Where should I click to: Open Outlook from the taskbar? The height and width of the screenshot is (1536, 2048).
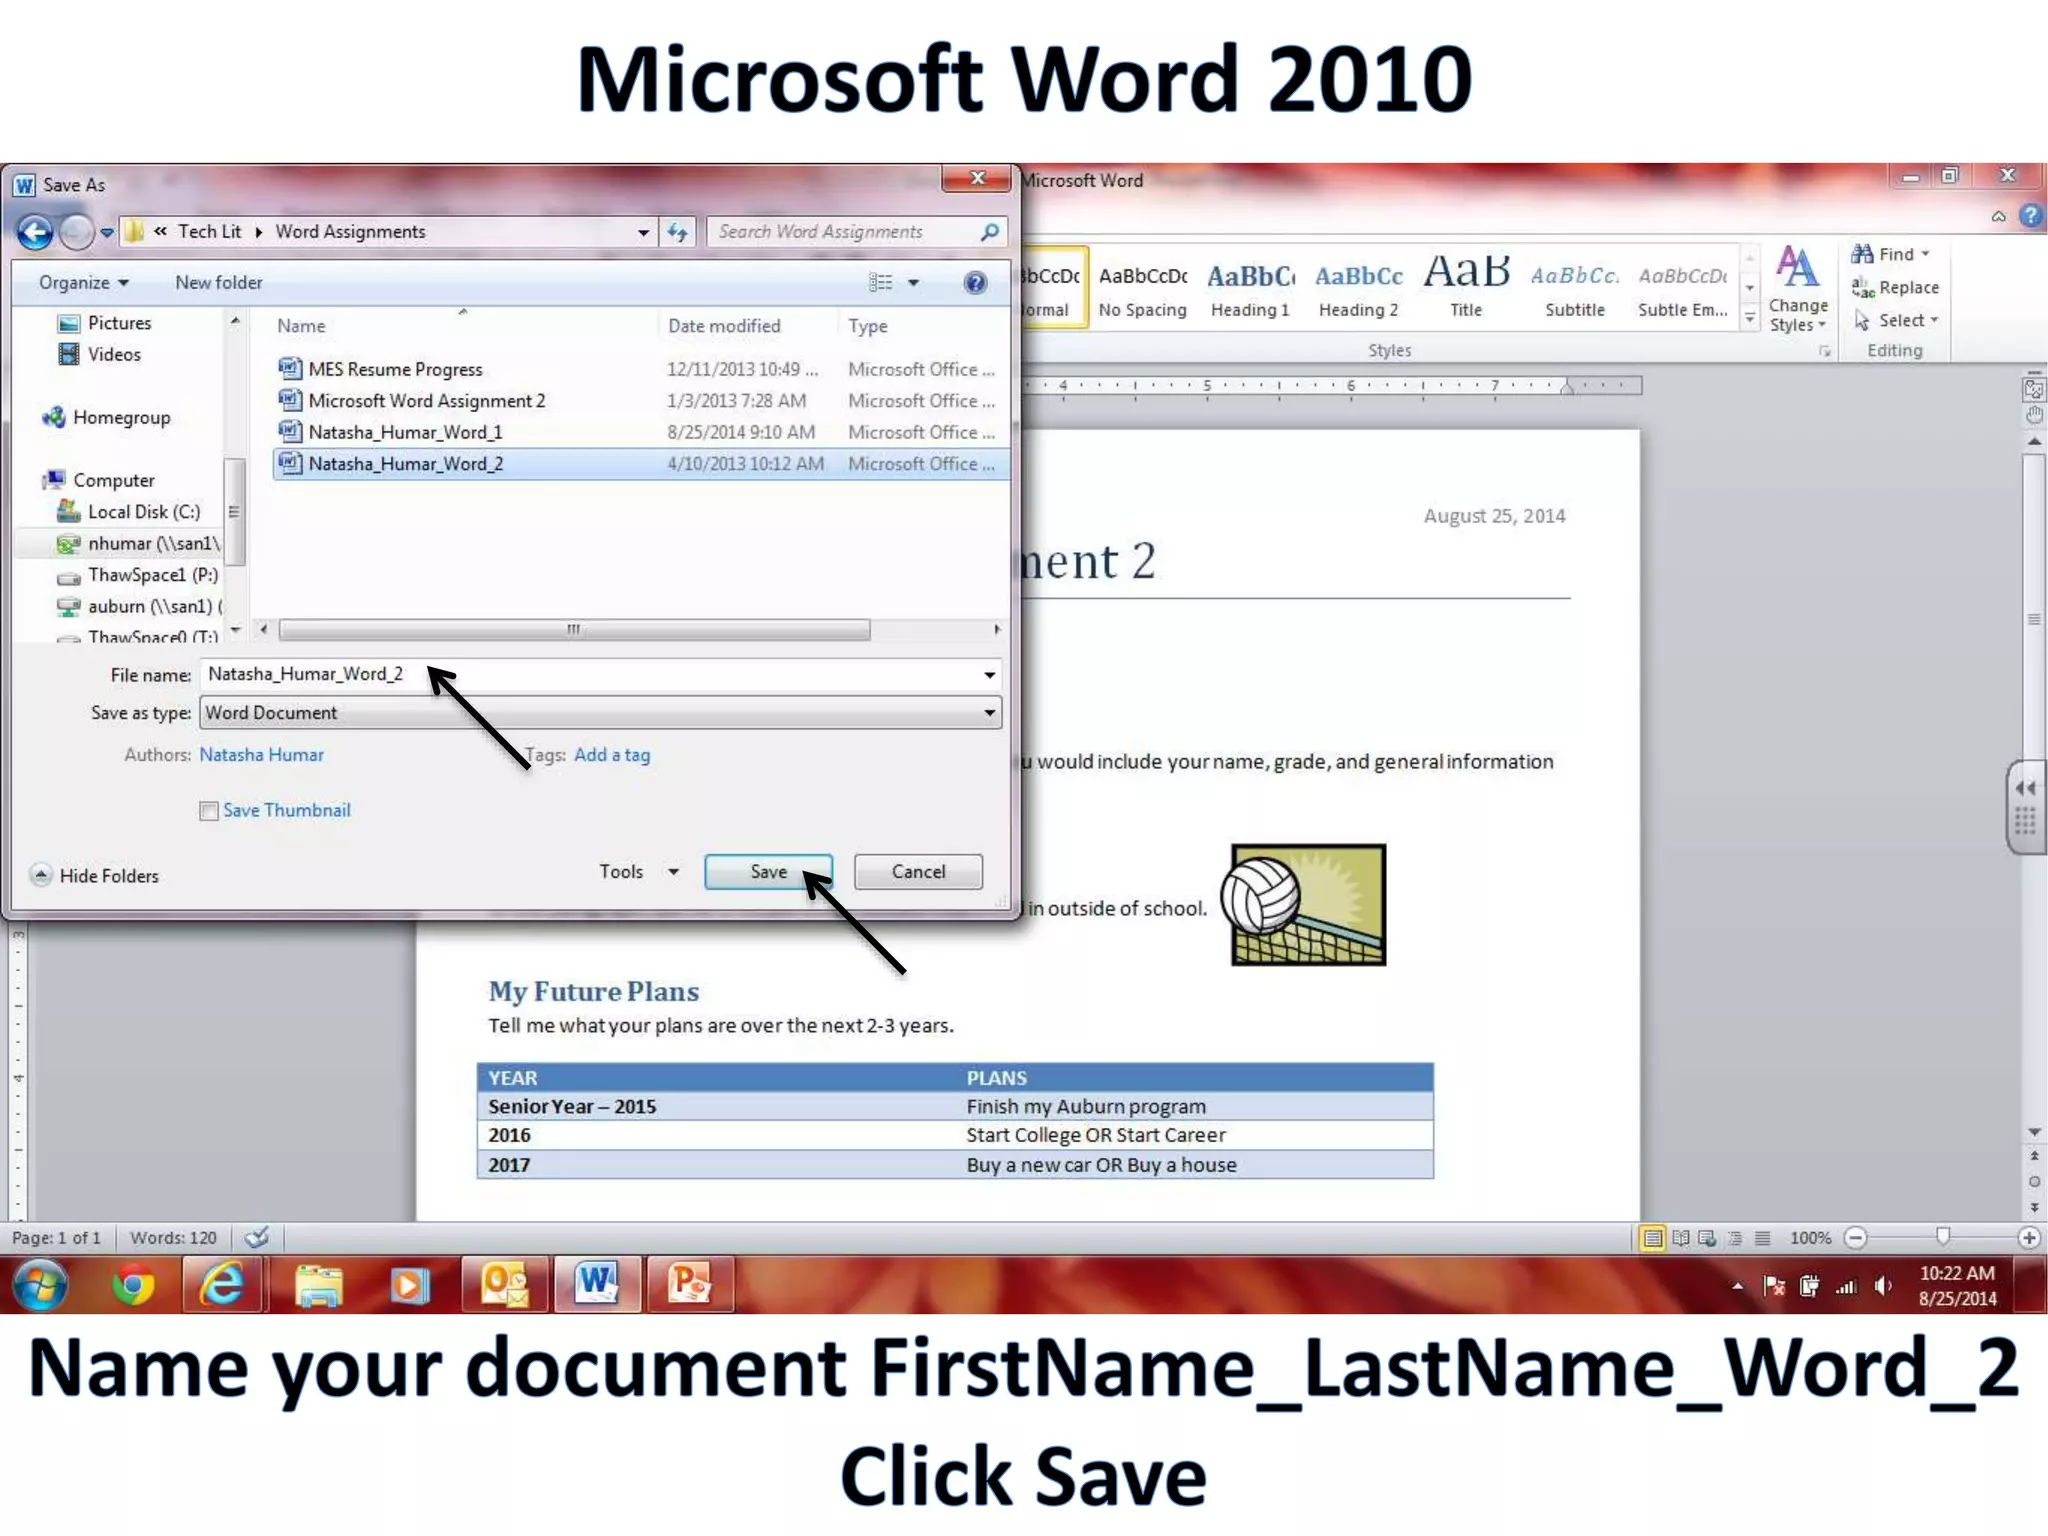tap(505, 1285)
